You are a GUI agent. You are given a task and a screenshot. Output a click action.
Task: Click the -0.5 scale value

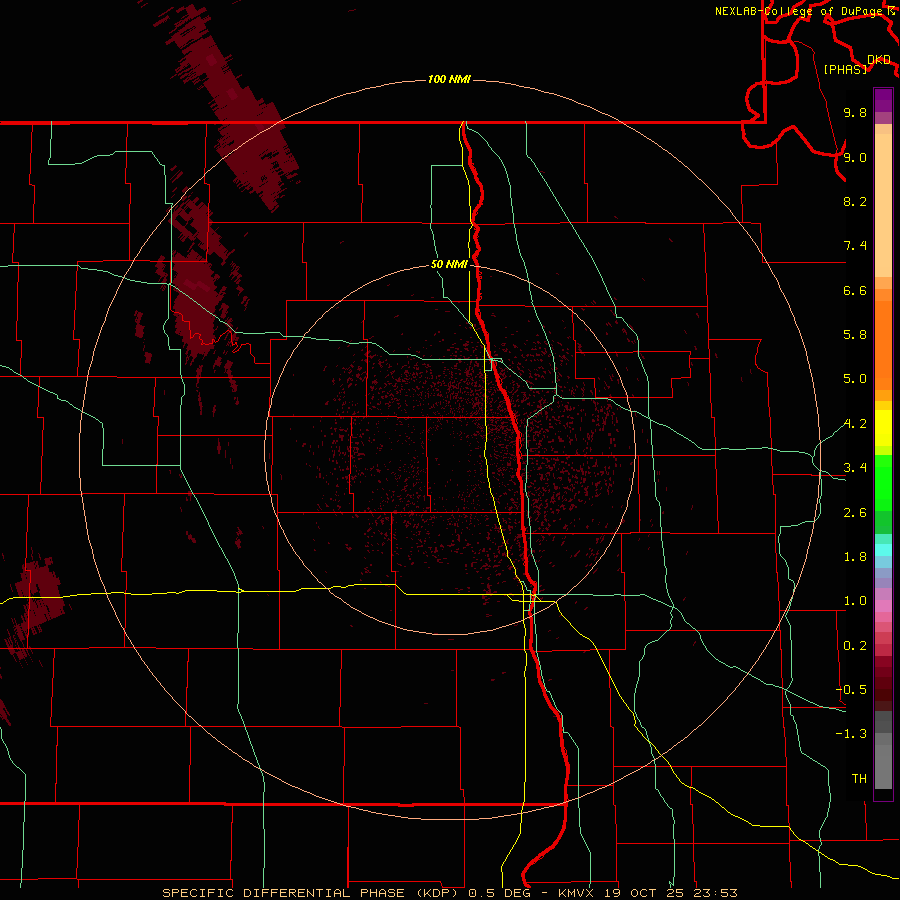click(x=851, y=690)
